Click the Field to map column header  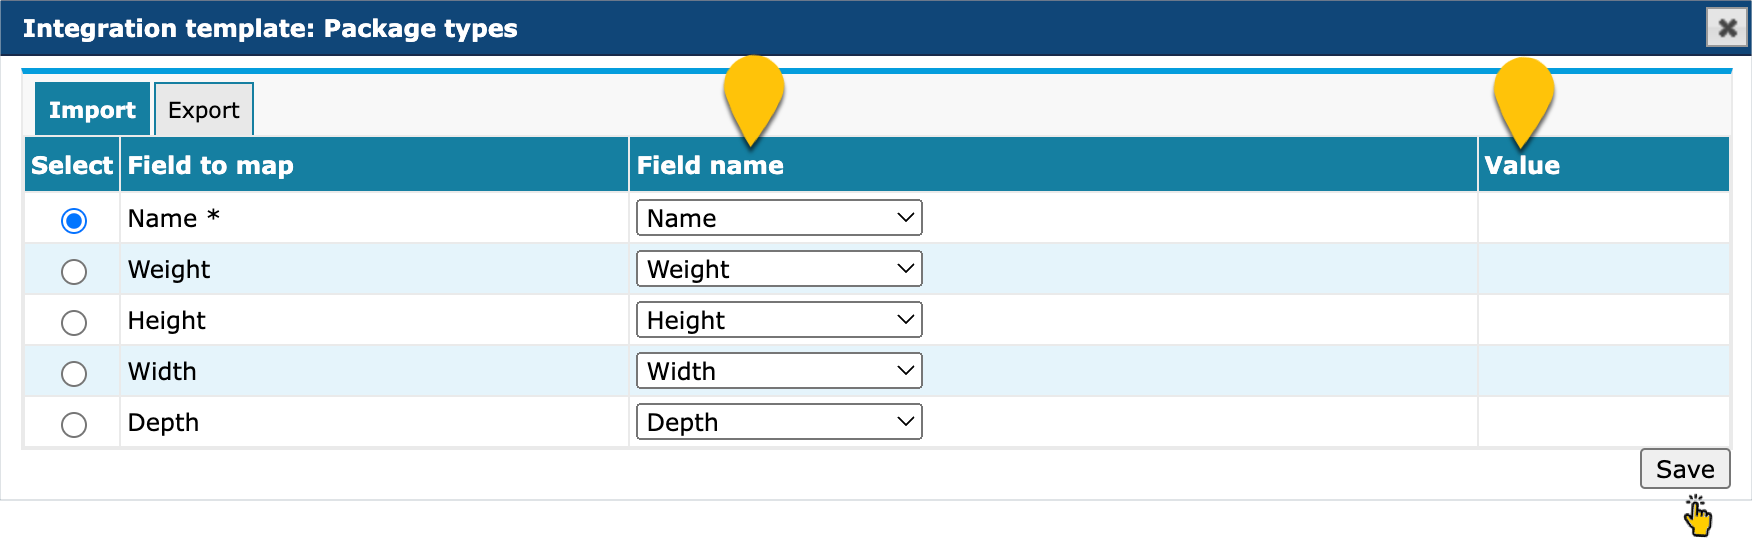coord(211,165)
